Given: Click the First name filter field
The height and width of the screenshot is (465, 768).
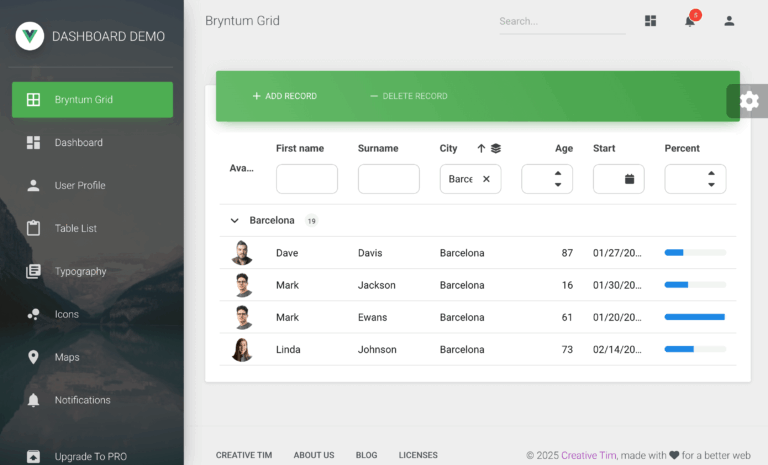Looking at the screenshot, I should [307, 179].
